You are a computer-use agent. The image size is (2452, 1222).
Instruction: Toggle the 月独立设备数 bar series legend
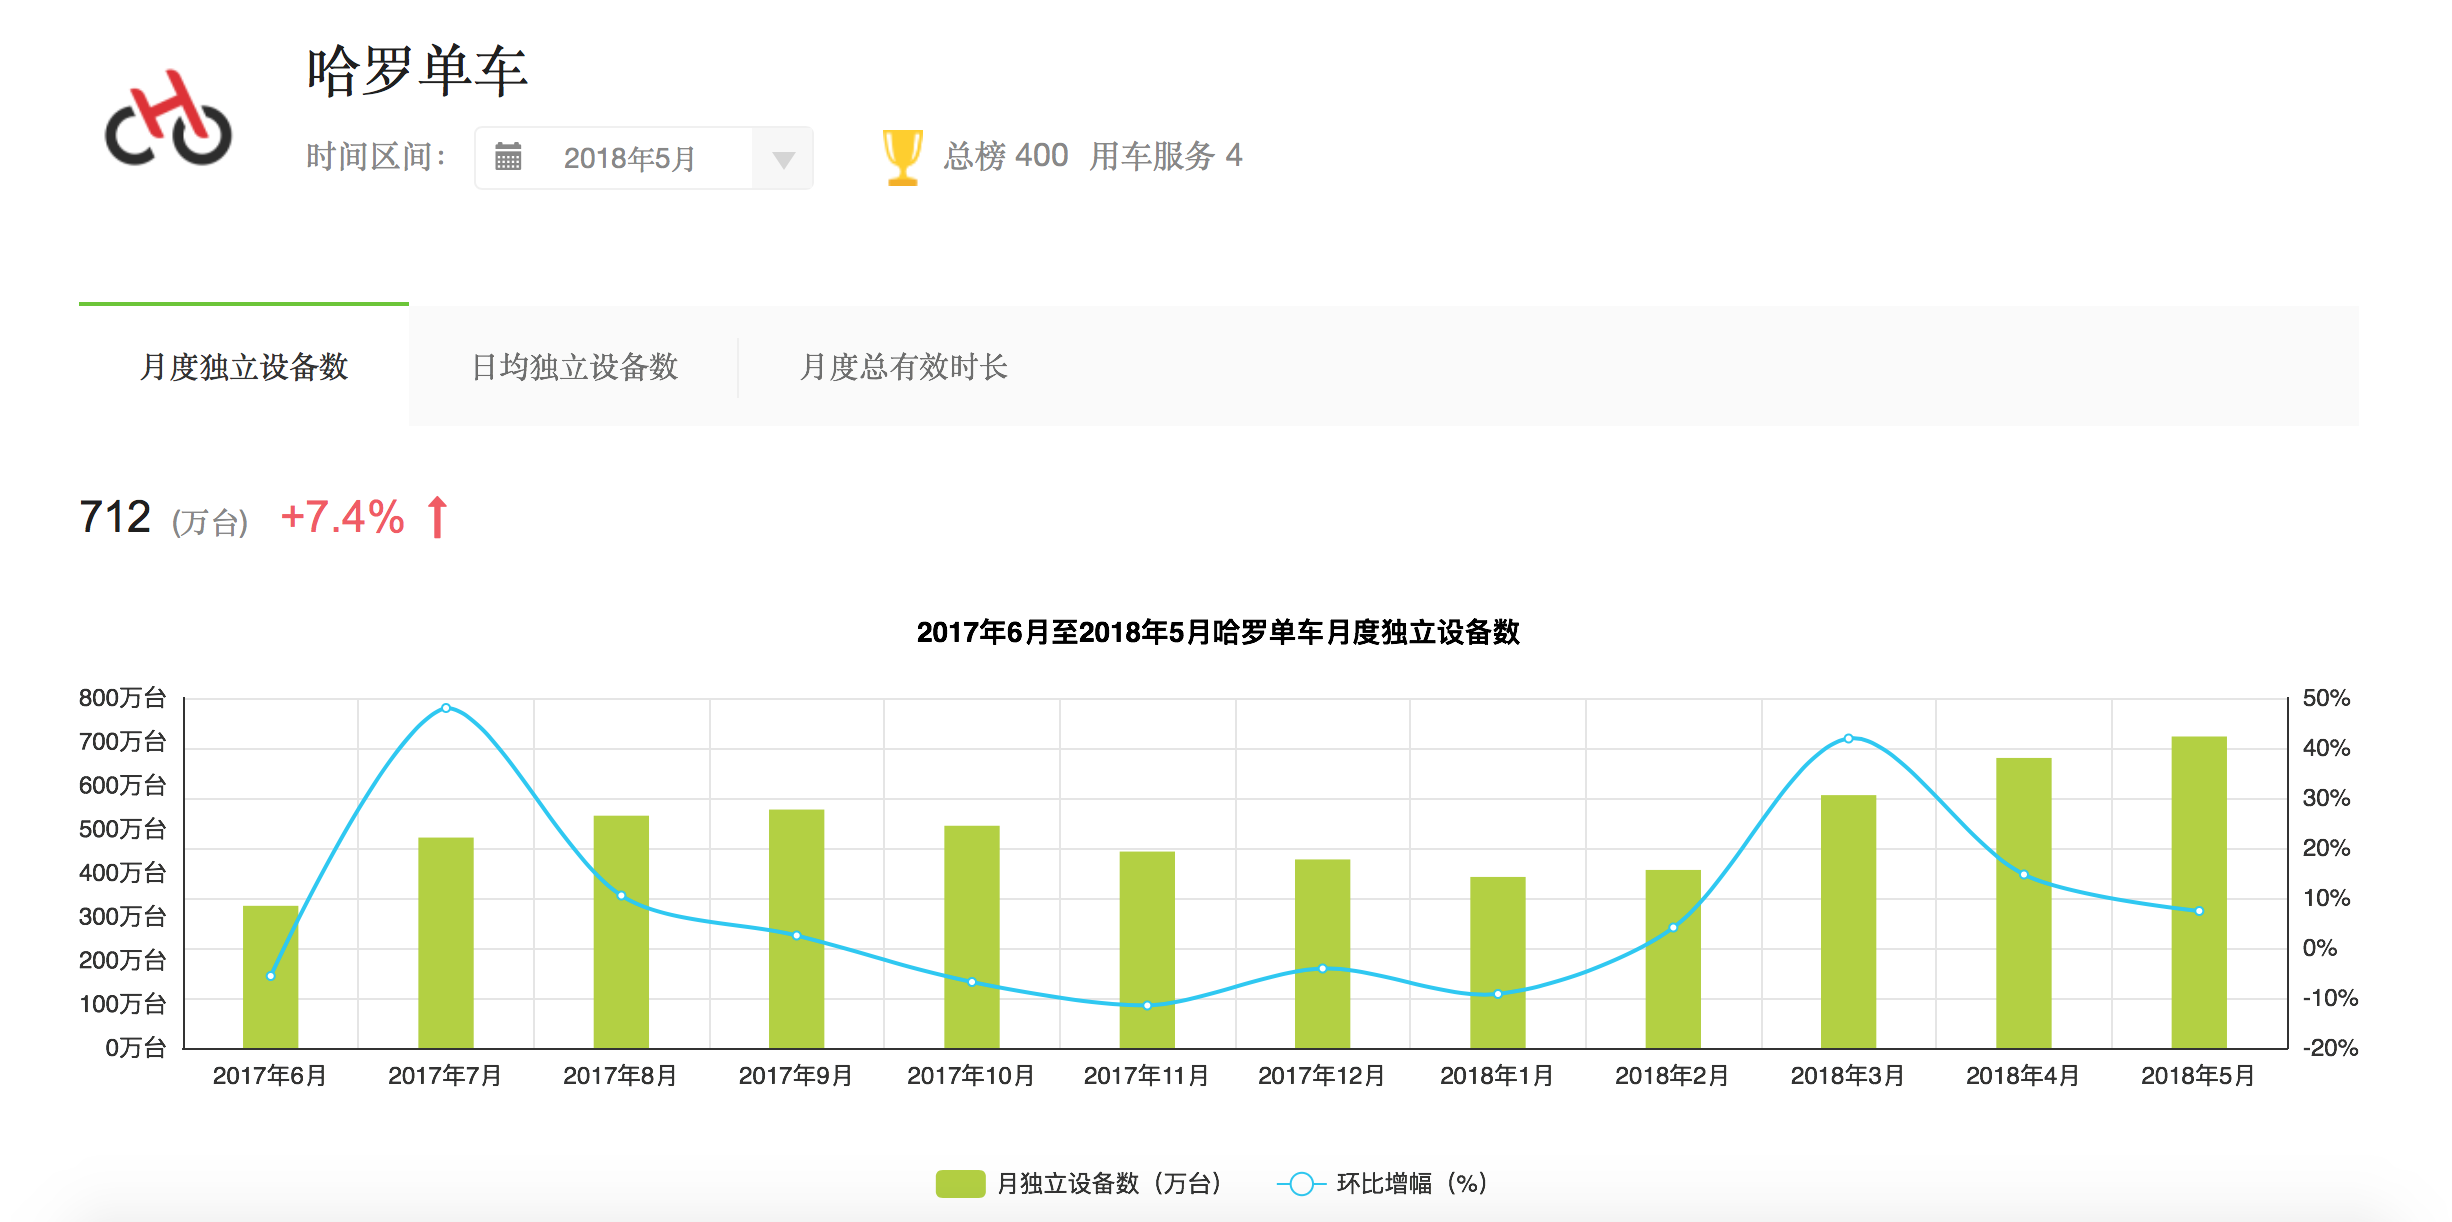[1108, 1184]
